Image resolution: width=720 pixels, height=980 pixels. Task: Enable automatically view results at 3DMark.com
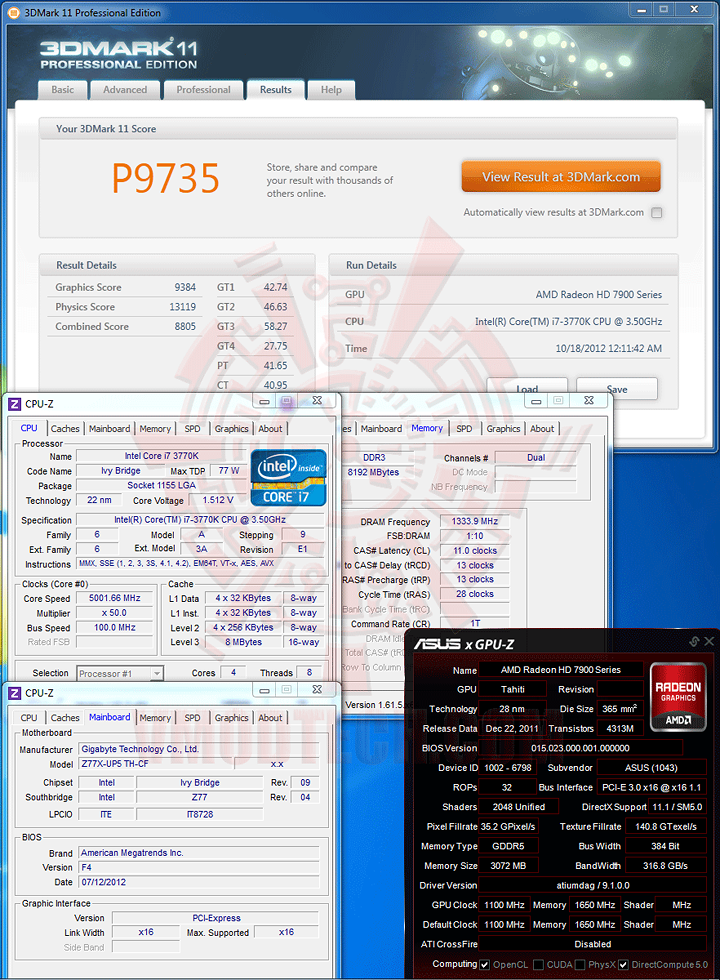pos(656,212)
